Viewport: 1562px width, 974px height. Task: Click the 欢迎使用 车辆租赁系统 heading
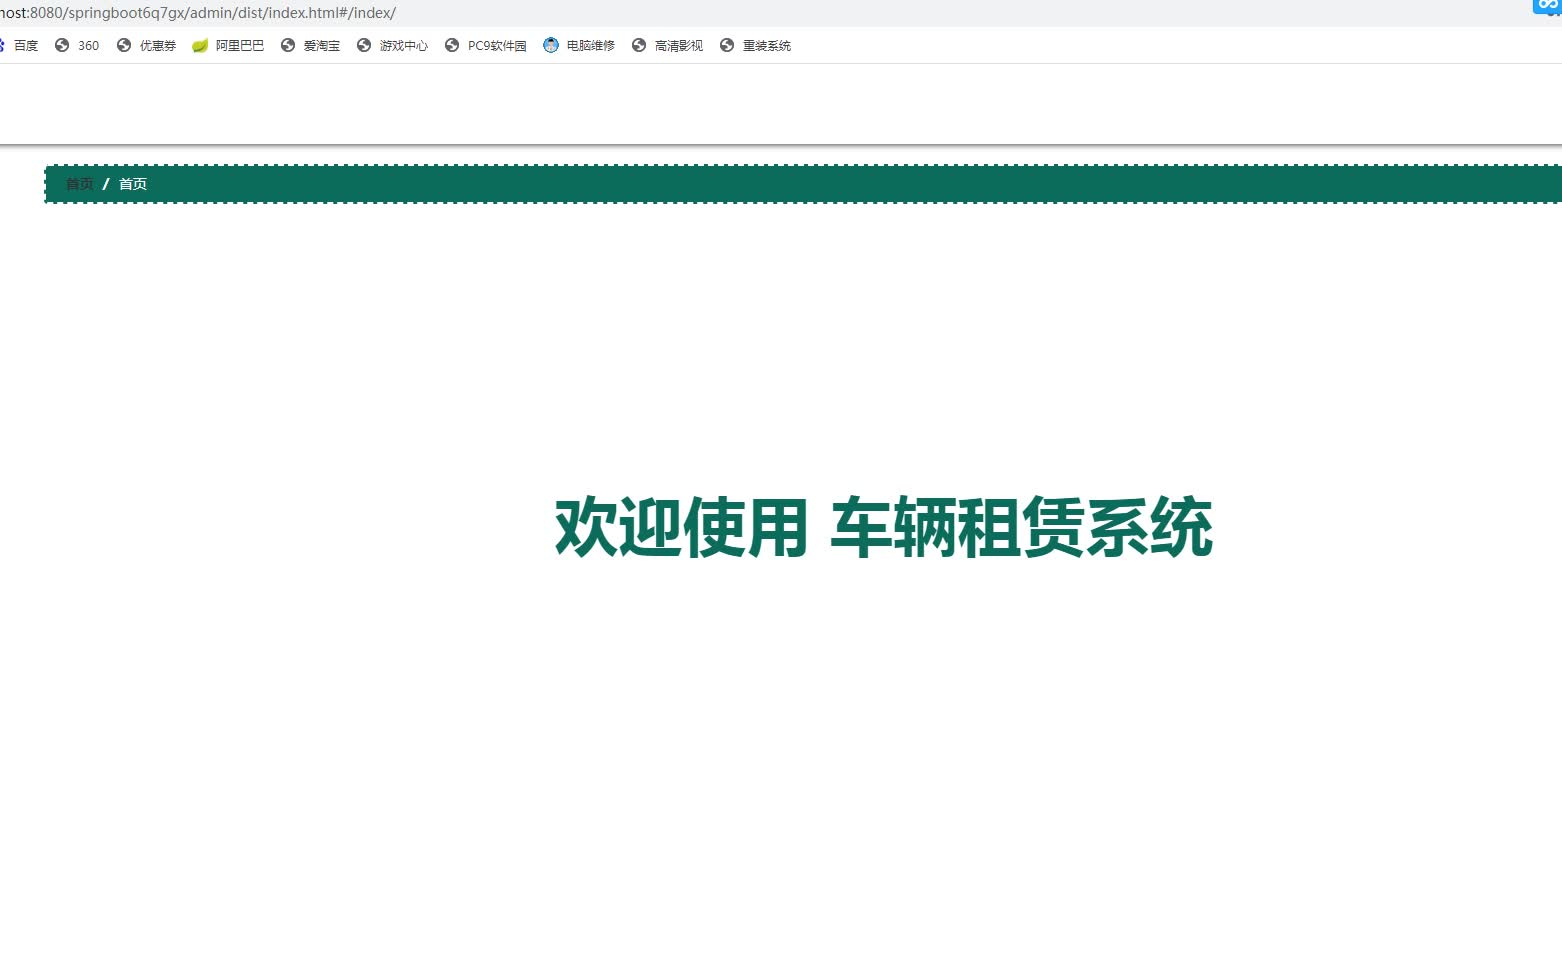[x=884, y=527]
